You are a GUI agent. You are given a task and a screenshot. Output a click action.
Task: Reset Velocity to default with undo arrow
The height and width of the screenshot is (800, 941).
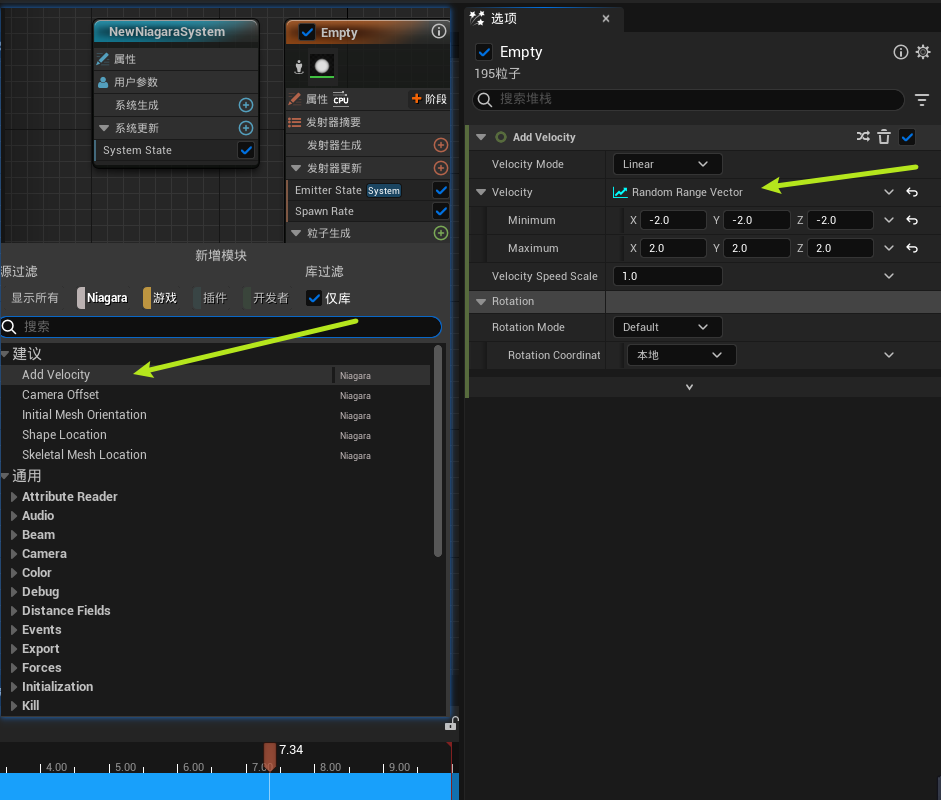912,192
